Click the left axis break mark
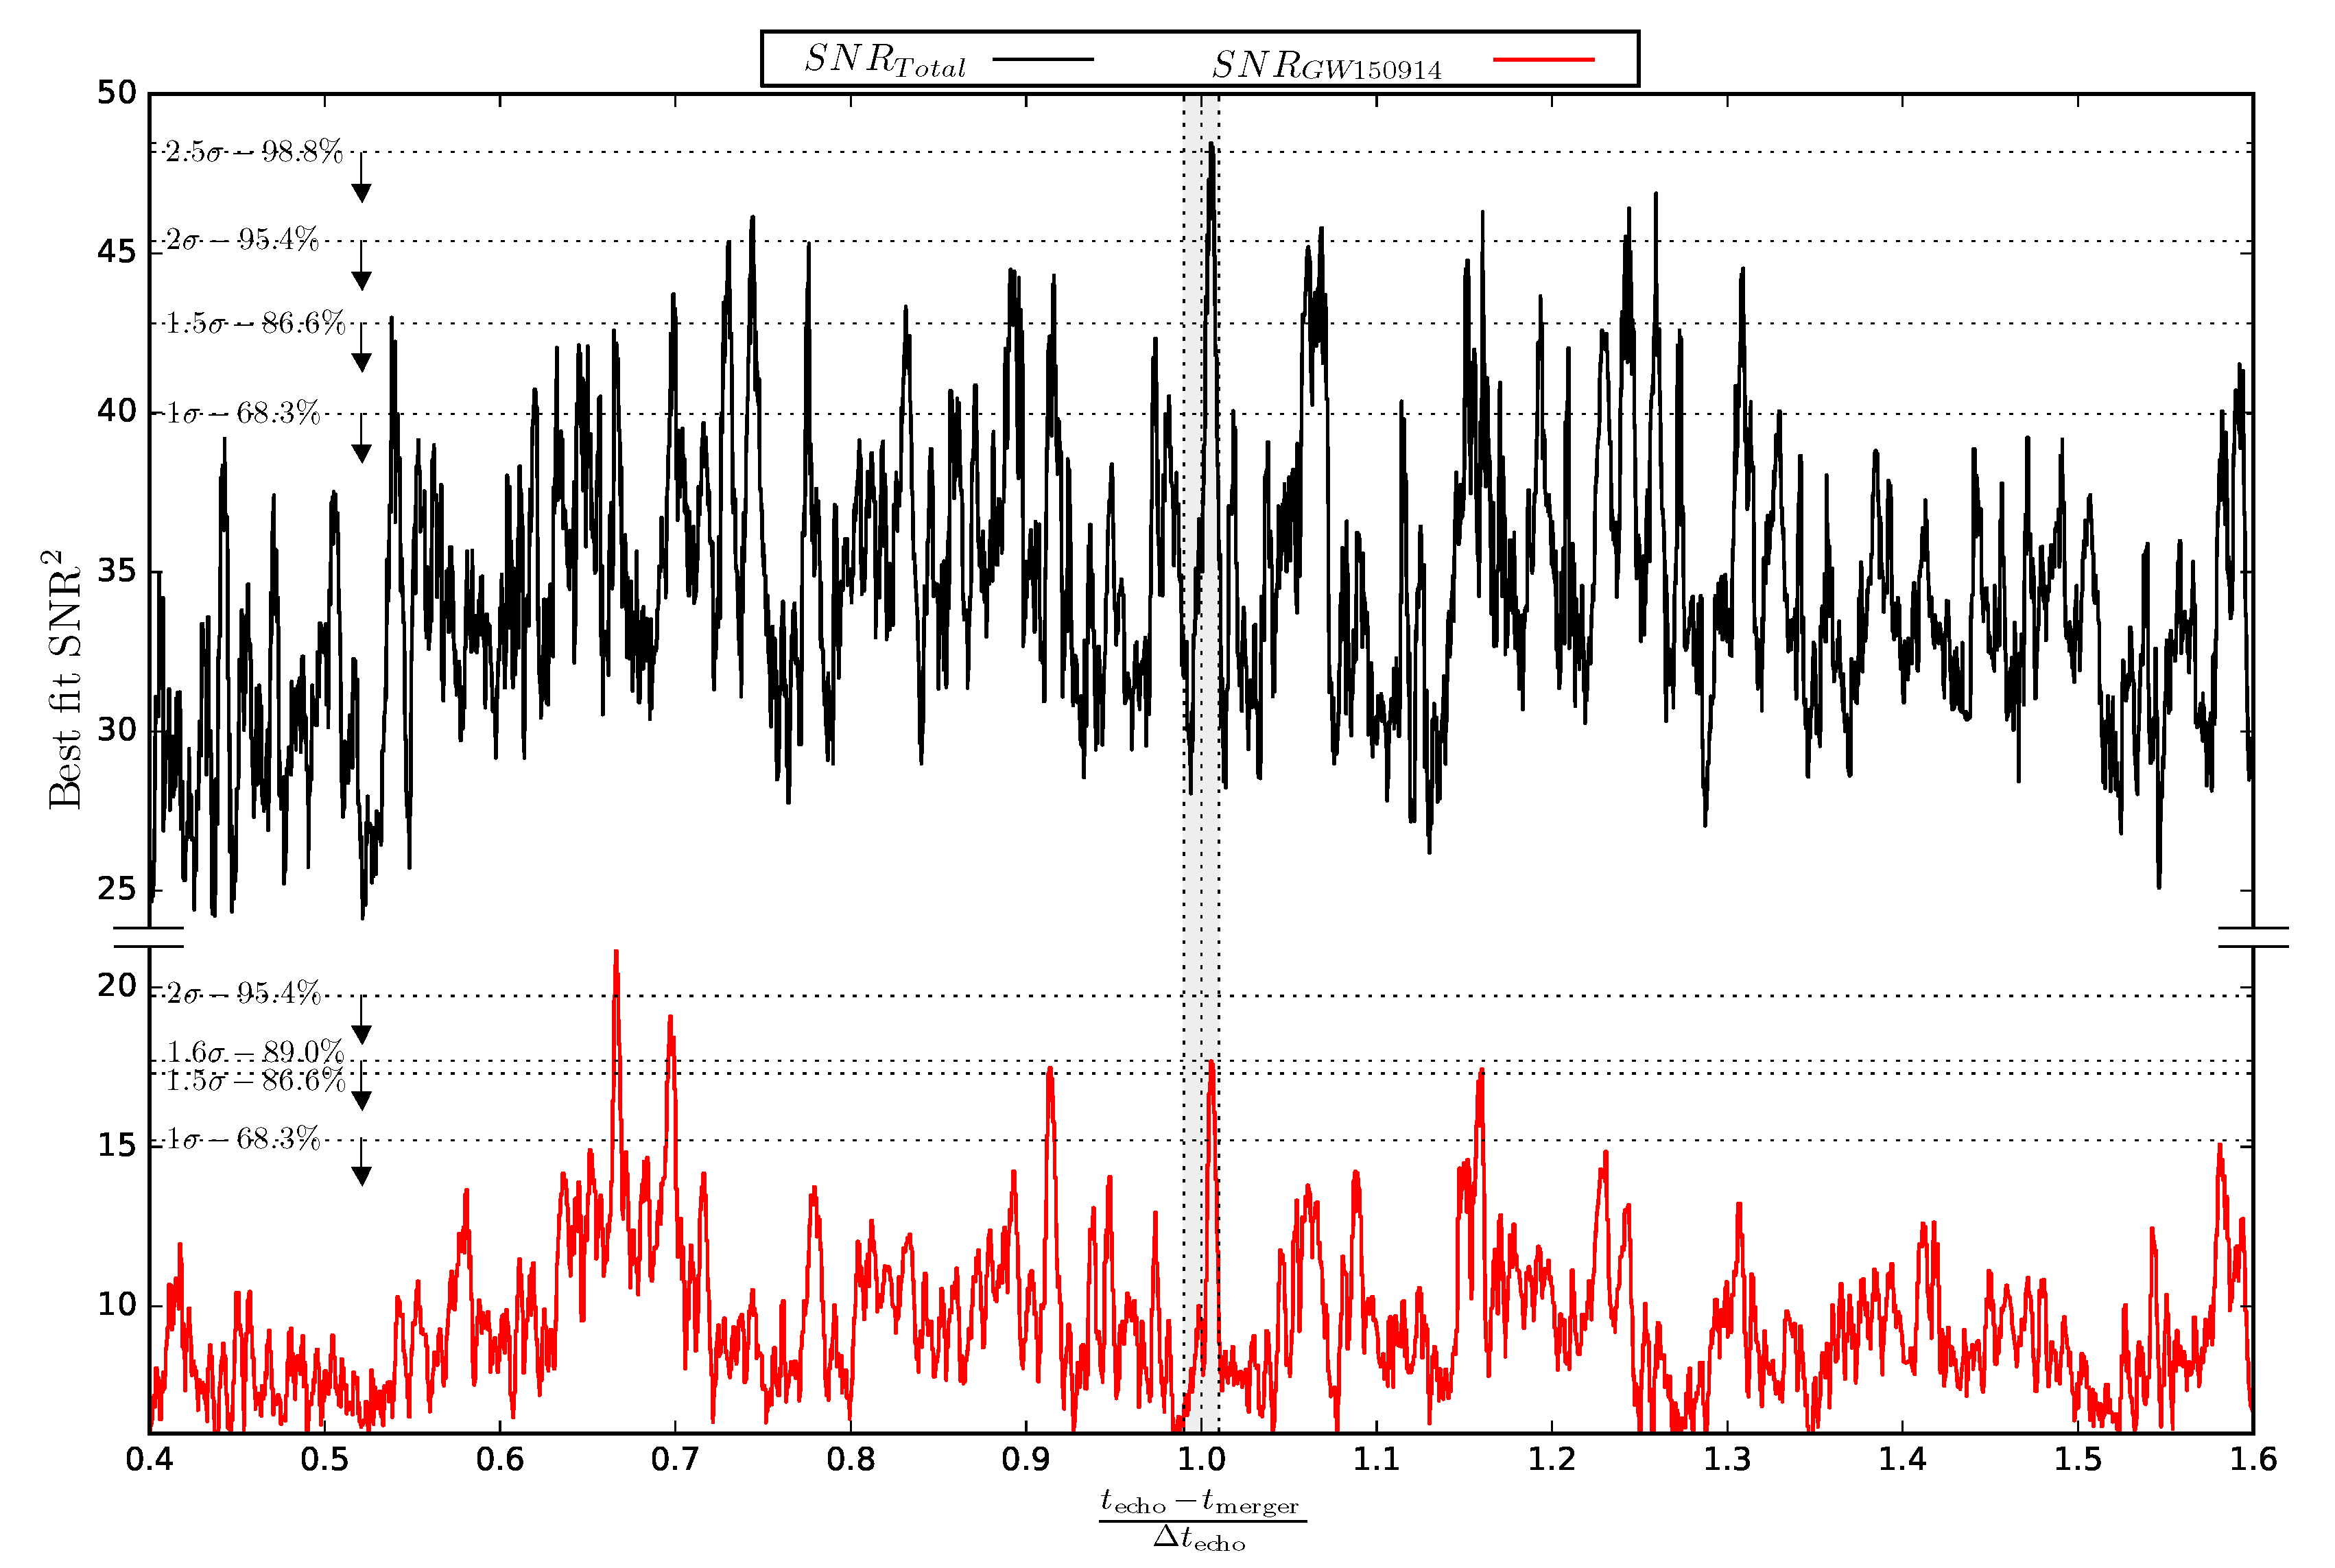This screenshot has width=2335, height=1568. (x=149, y=936)
